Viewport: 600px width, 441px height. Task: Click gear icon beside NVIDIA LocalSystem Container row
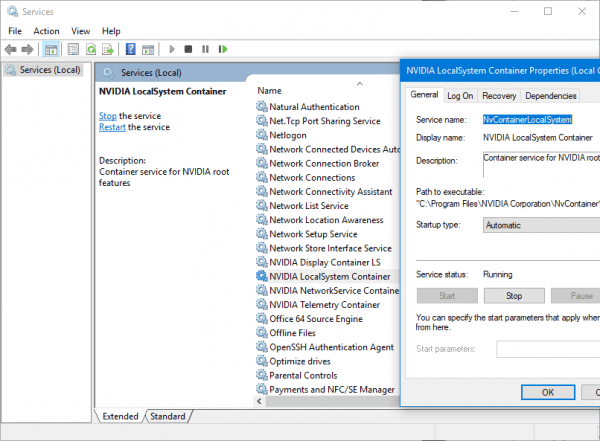[x=262, y=276]
